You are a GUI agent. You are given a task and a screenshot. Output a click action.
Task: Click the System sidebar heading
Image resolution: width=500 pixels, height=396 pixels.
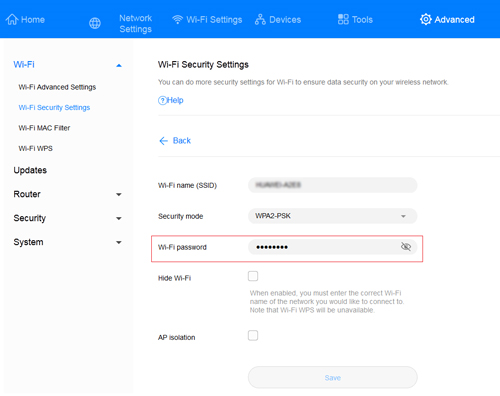click(28, 242)
